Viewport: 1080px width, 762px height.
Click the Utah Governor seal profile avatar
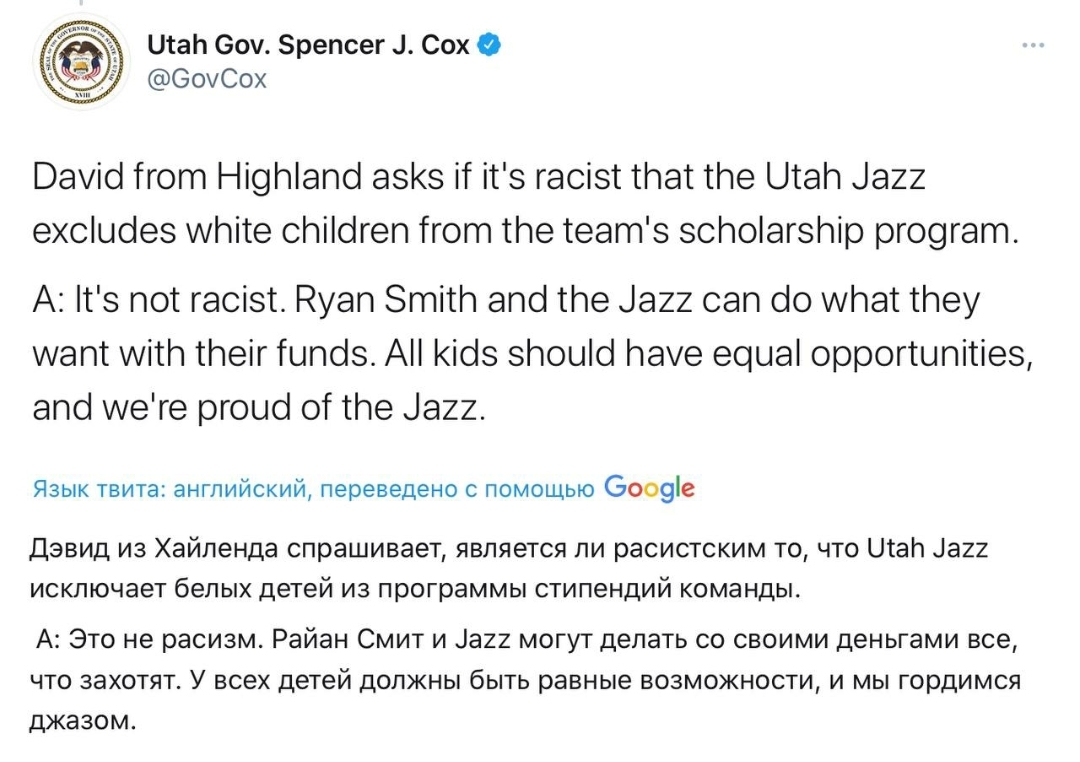click(x=80, y=62)
